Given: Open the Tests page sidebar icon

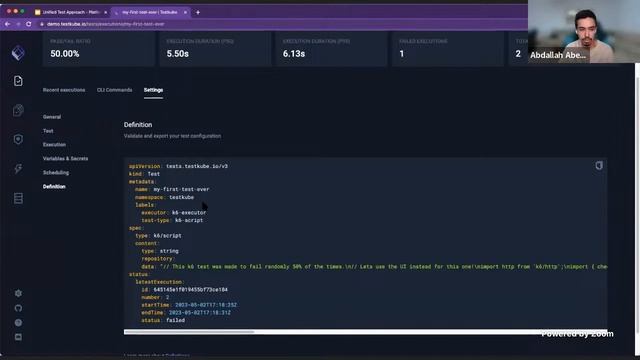Looking at the screenshot, I should coord(18,81).
